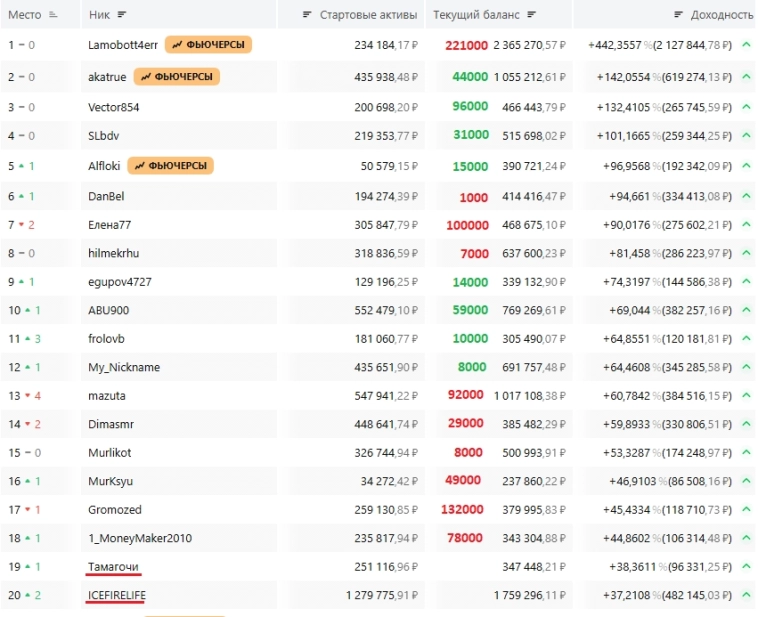Open the Alfloki nickname
The height and width of the screenshot is (617, 758).
click(104, 166)
